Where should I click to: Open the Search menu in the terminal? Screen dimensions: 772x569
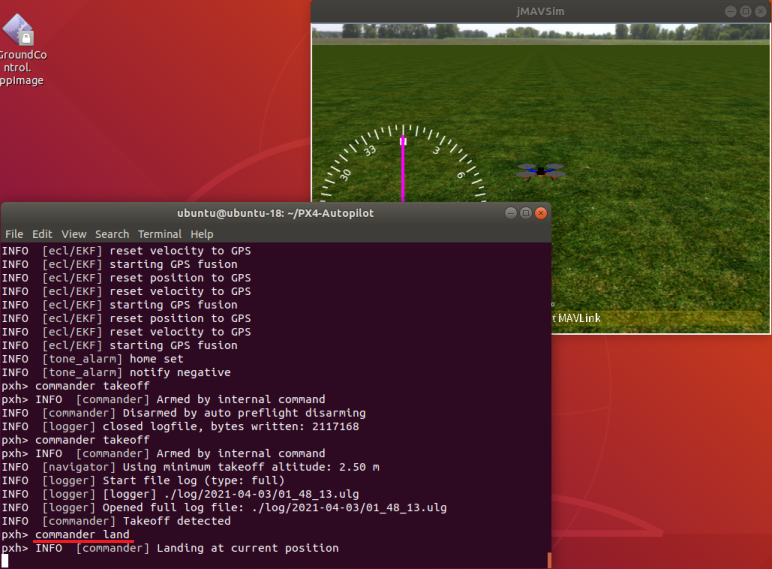[112, 234]
